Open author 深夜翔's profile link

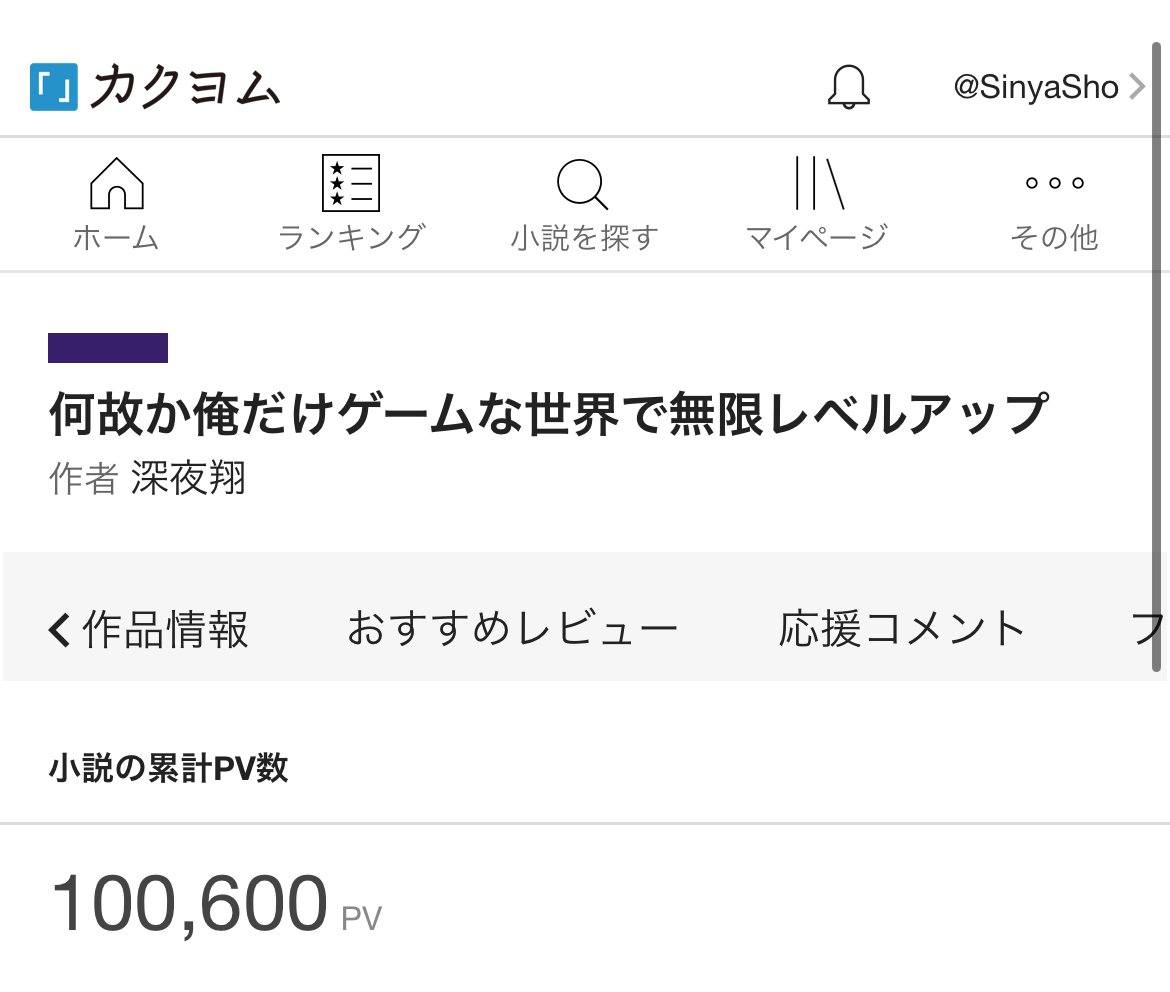(188, 479)
